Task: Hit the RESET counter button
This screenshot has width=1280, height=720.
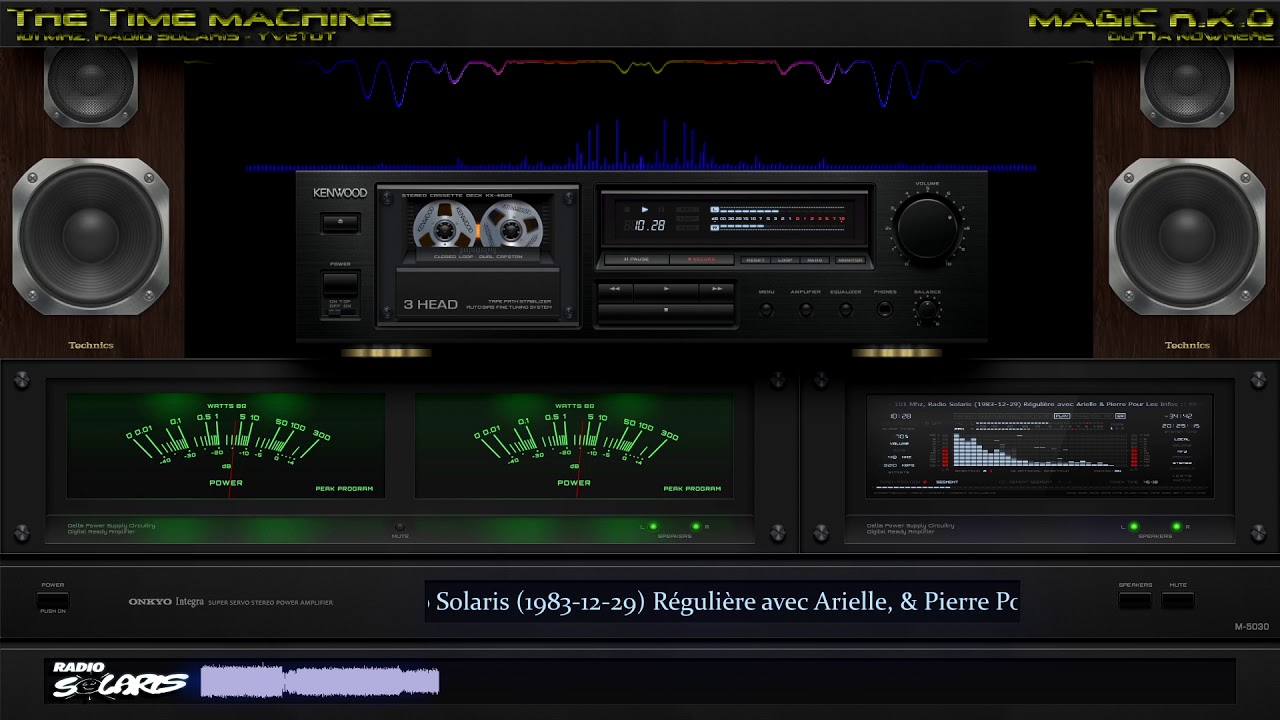Action: (754, 260)
